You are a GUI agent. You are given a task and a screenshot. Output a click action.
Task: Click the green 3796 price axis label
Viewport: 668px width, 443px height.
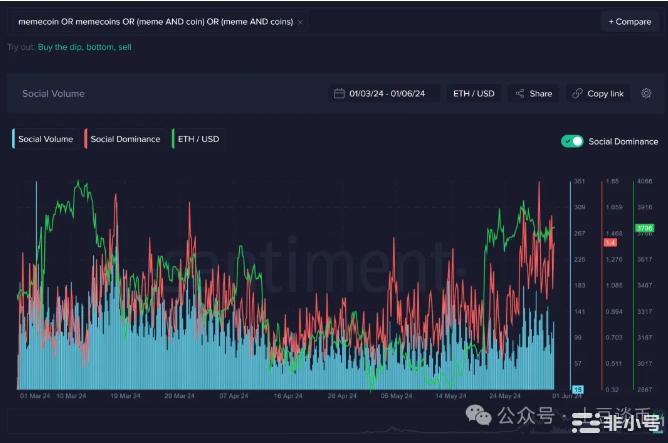click(x=644, y=229)
